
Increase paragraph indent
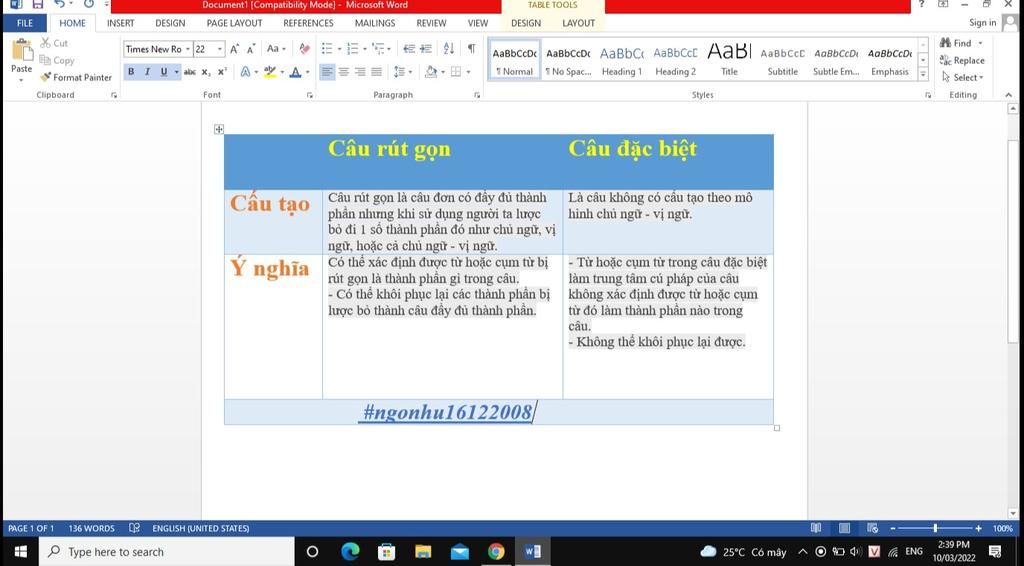pyautogui.click(x=425, y=49)
